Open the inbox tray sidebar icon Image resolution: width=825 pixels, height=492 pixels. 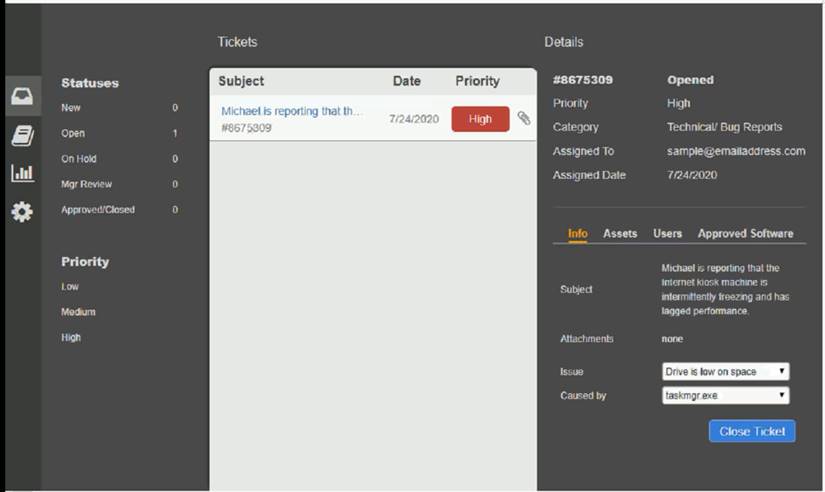click(x=22, y=97)
